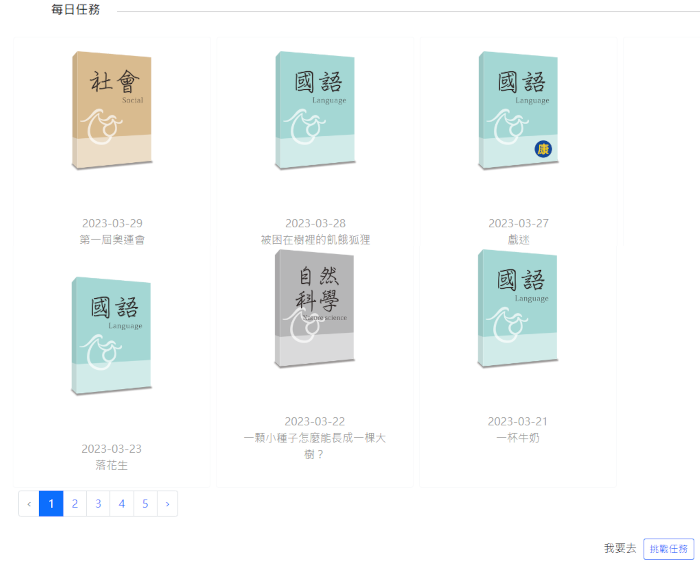Open the tan 社會 Social book cover
Screen dimensions: 700x565
pos(112,110)
